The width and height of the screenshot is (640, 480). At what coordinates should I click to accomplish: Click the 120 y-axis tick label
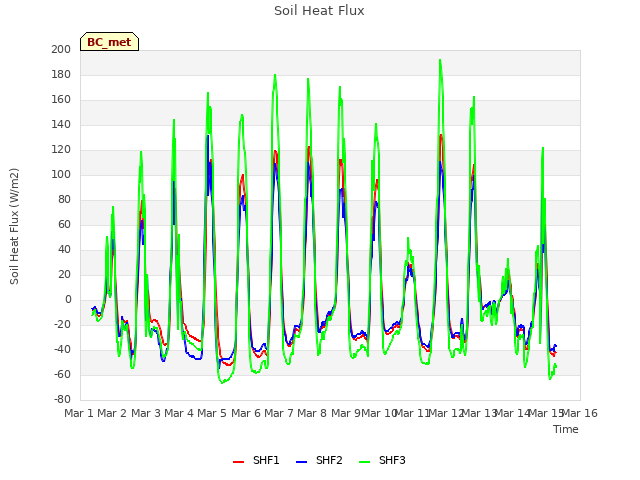click(61, 150)
